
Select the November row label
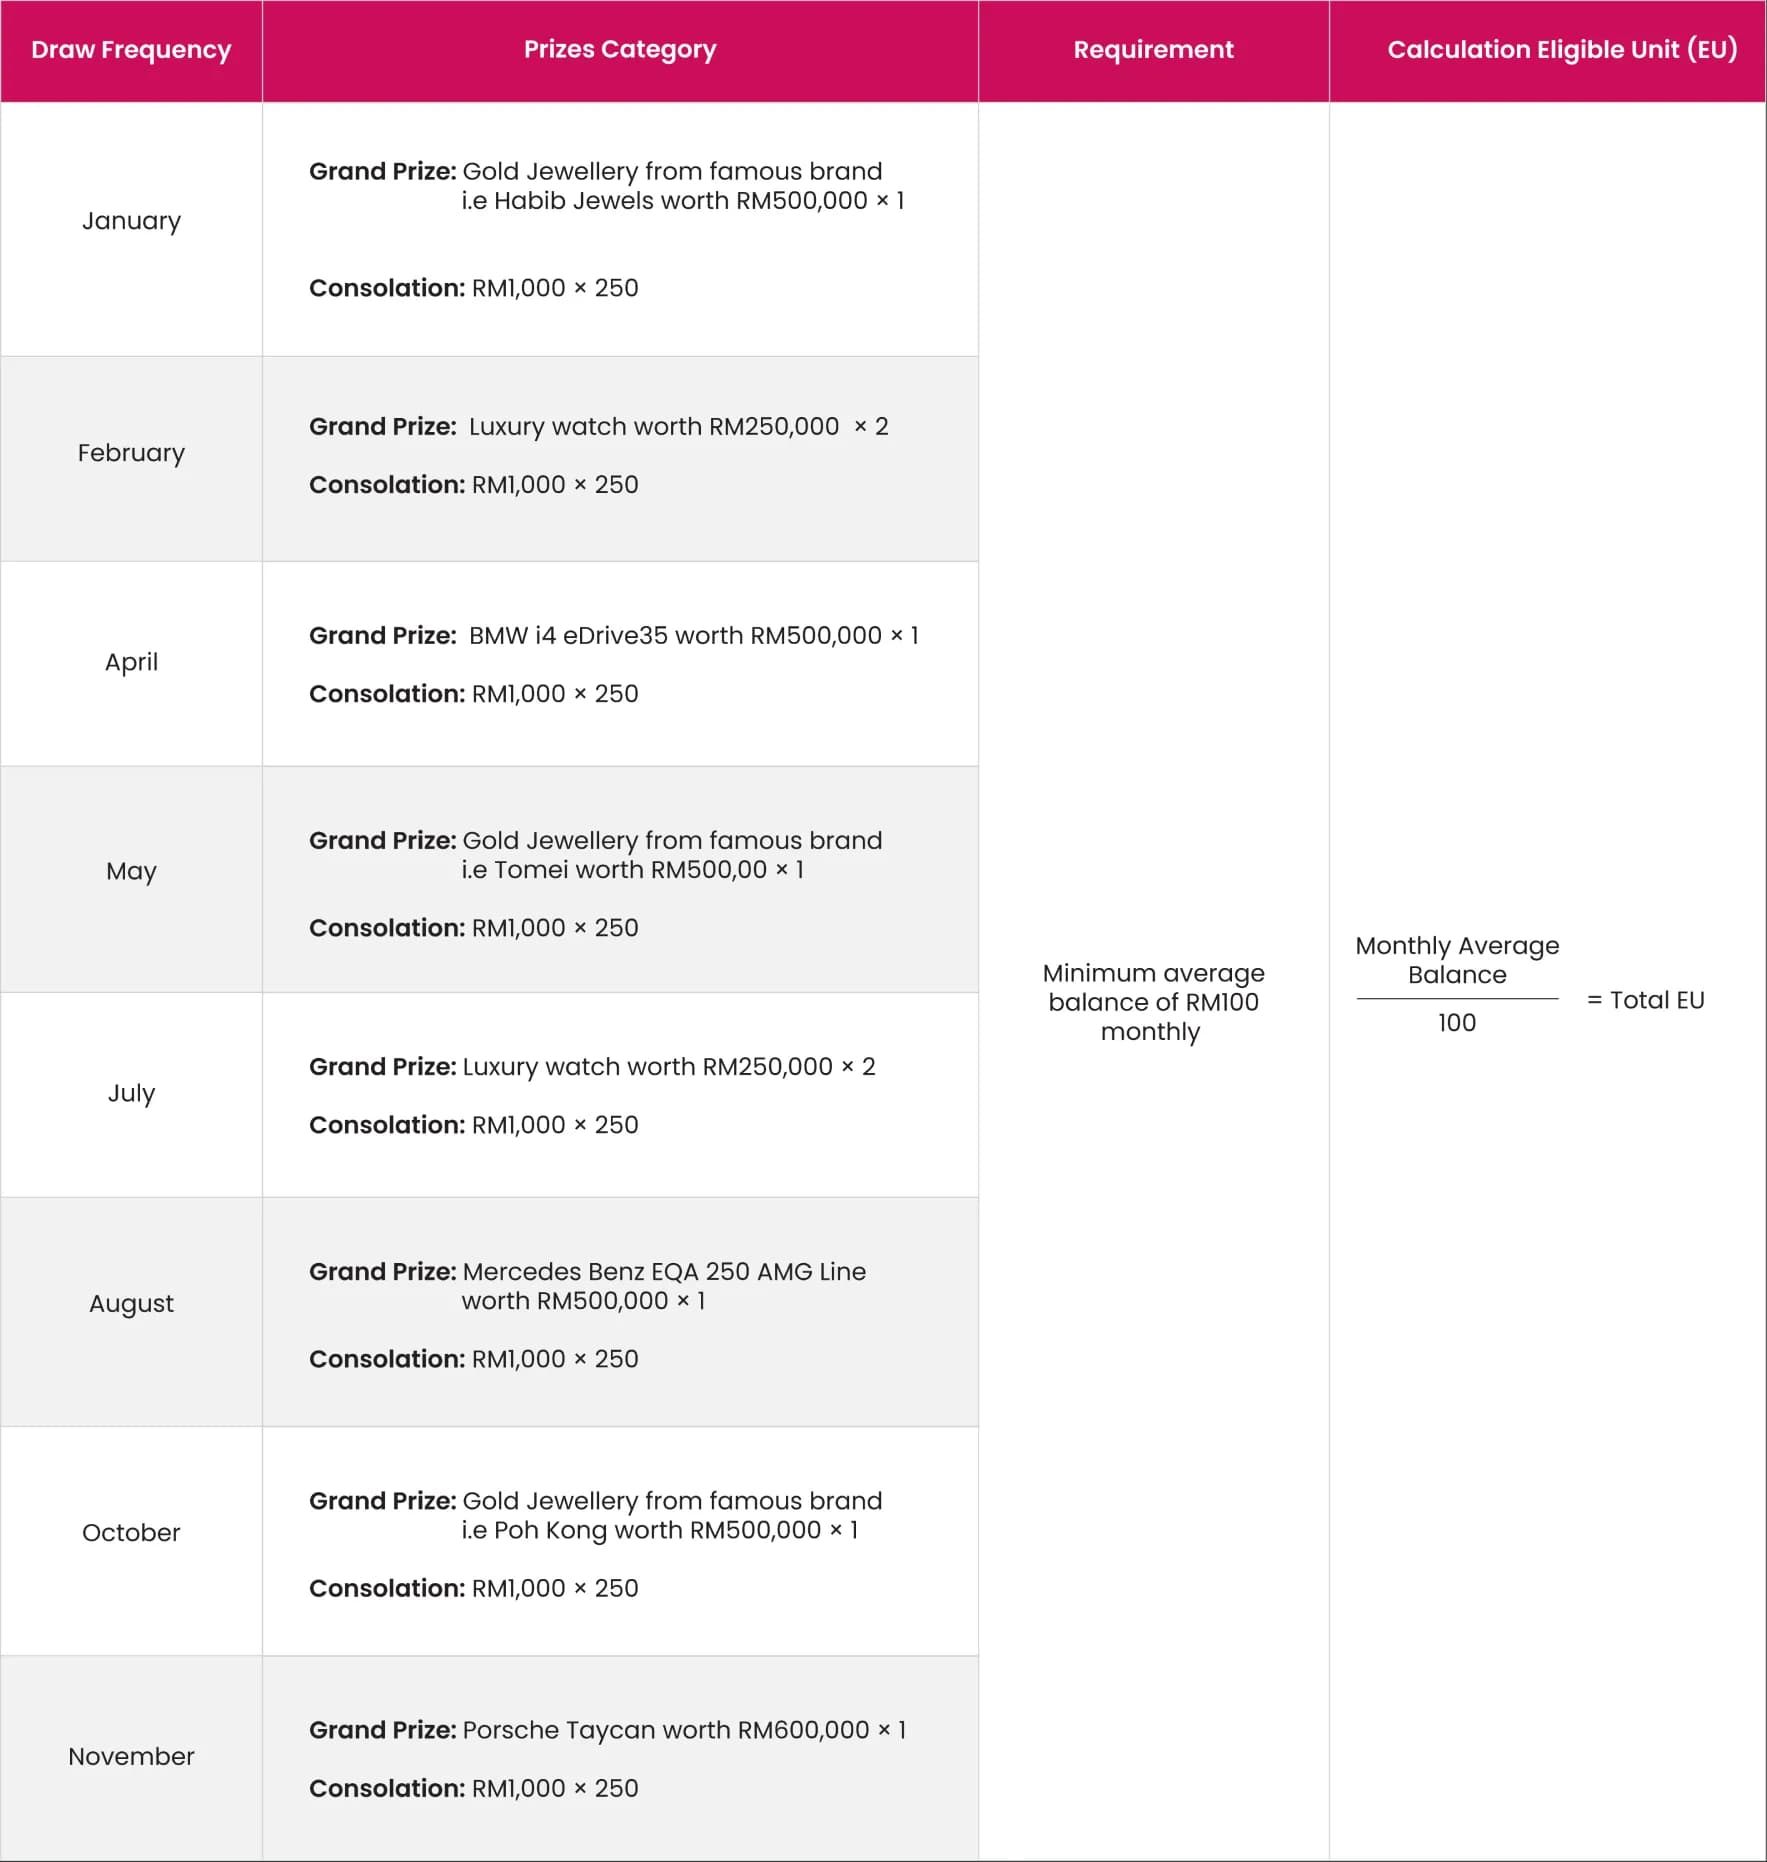click(131, 1756)
